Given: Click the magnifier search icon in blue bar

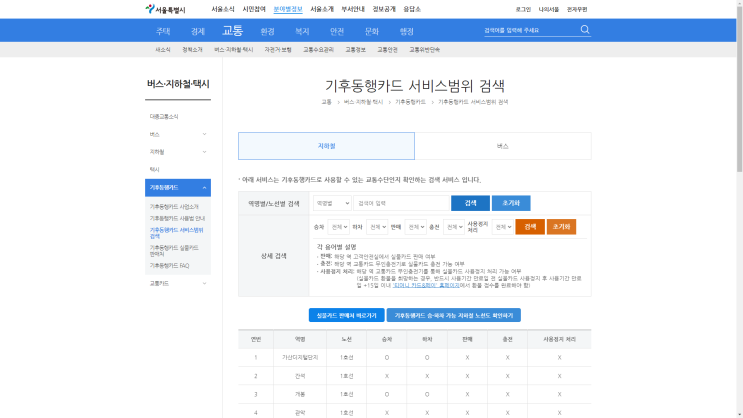Looking at the screenshot, I should pos(585,30).
